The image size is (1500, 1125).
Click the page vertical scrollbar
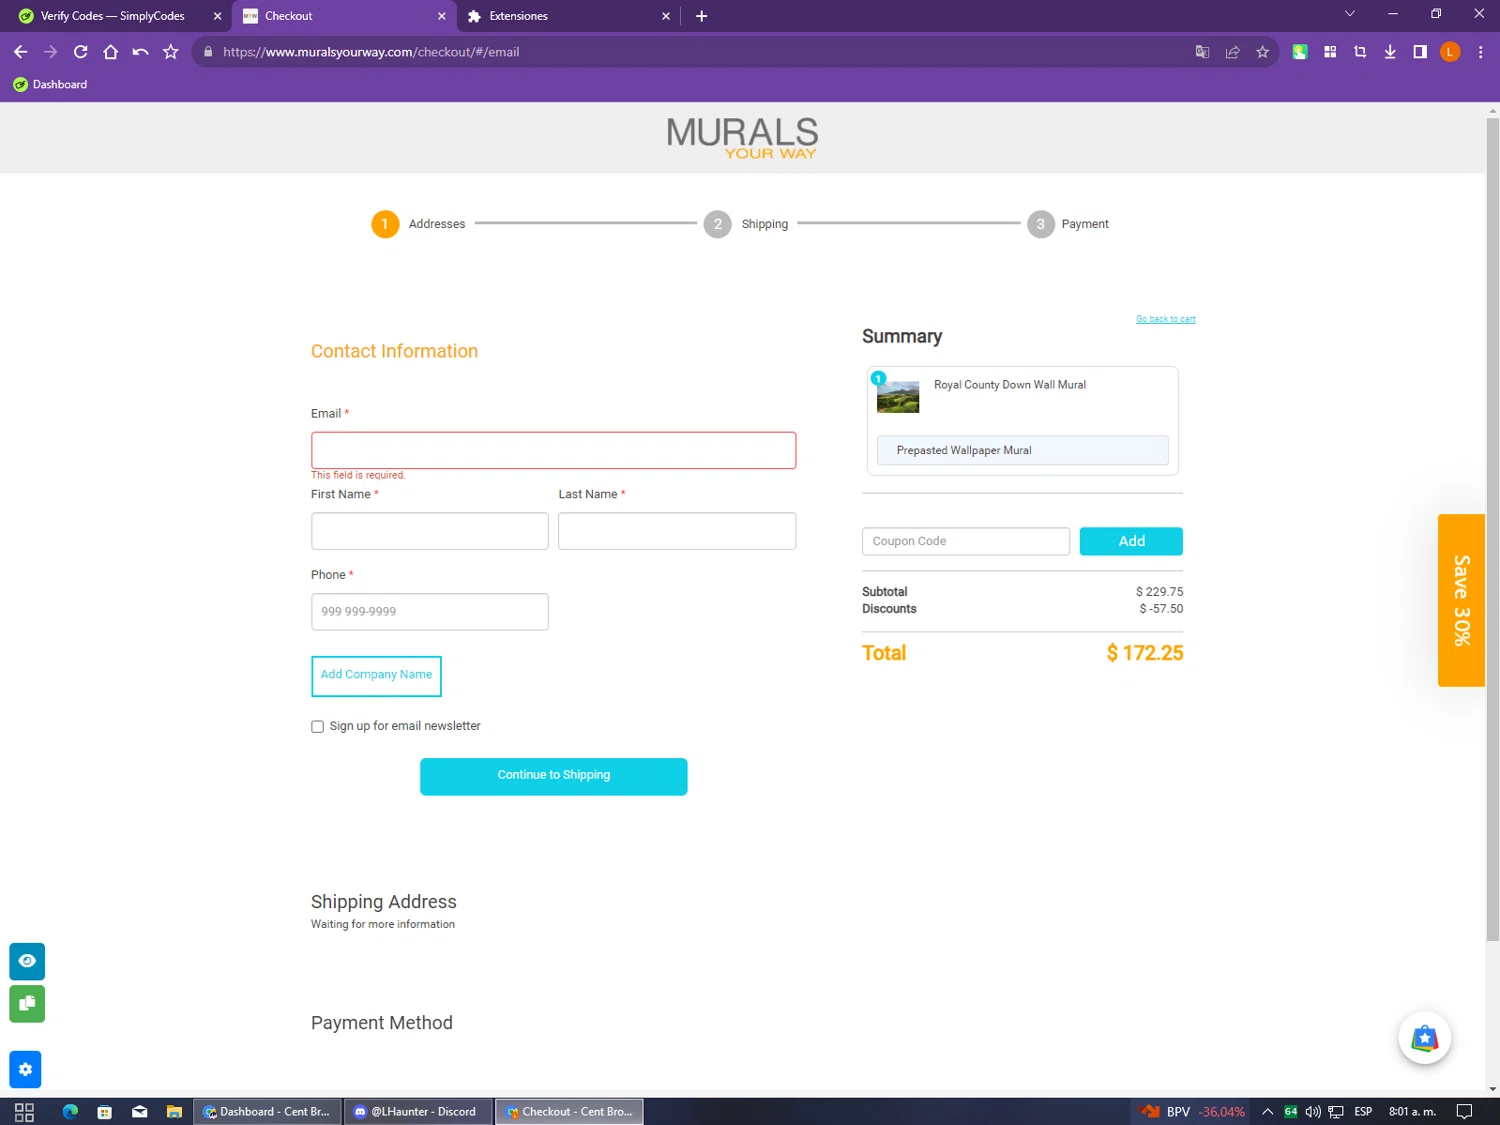1492,530
